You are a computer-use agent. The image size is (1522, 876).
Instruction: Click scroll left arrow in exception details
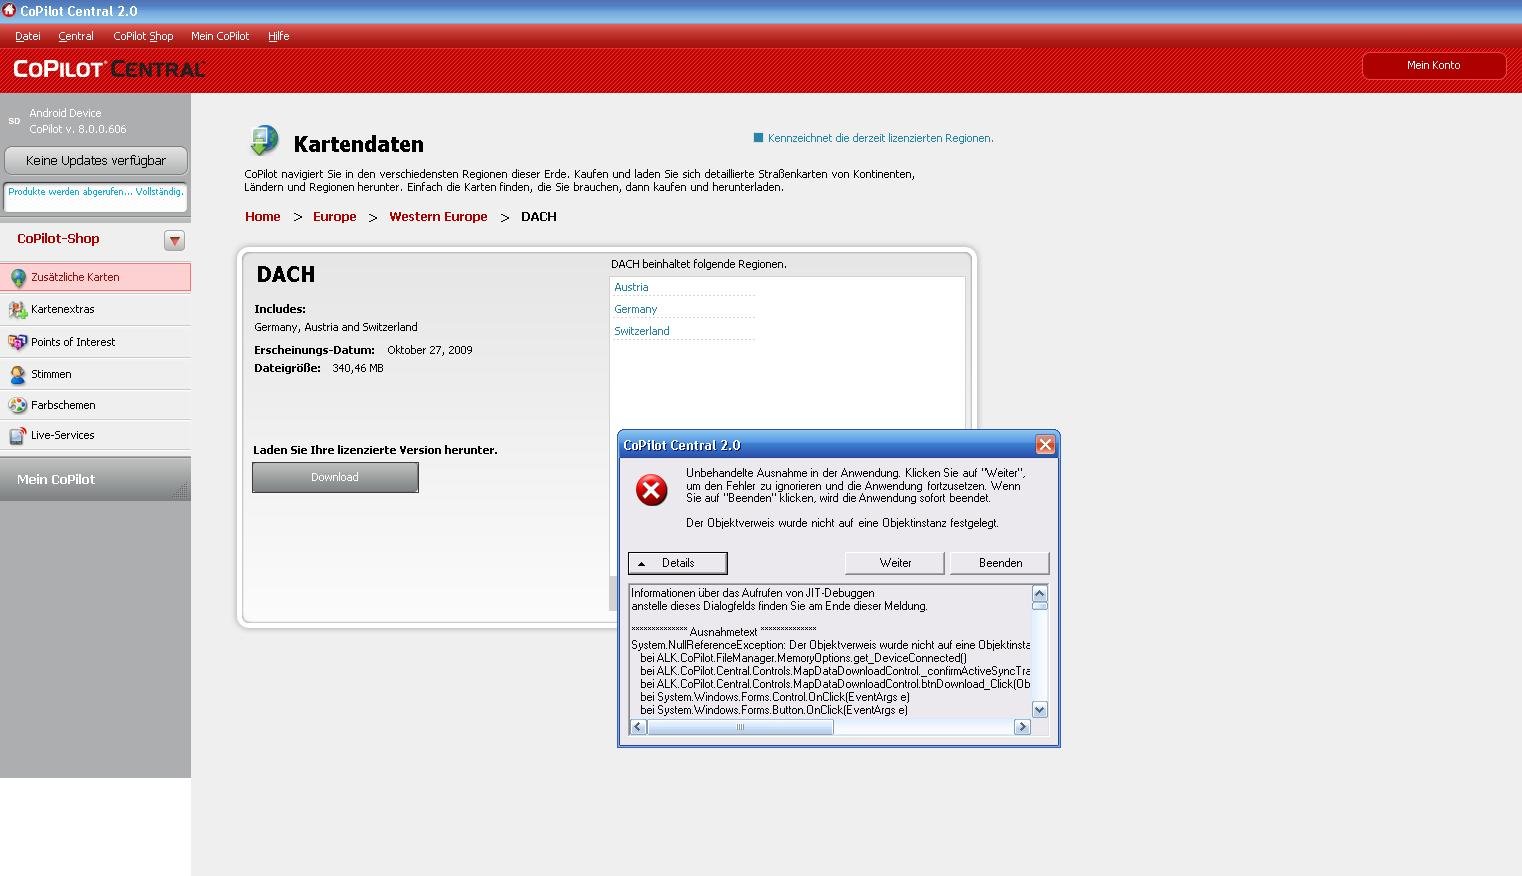pyautogui.click(x=638, y=727)
